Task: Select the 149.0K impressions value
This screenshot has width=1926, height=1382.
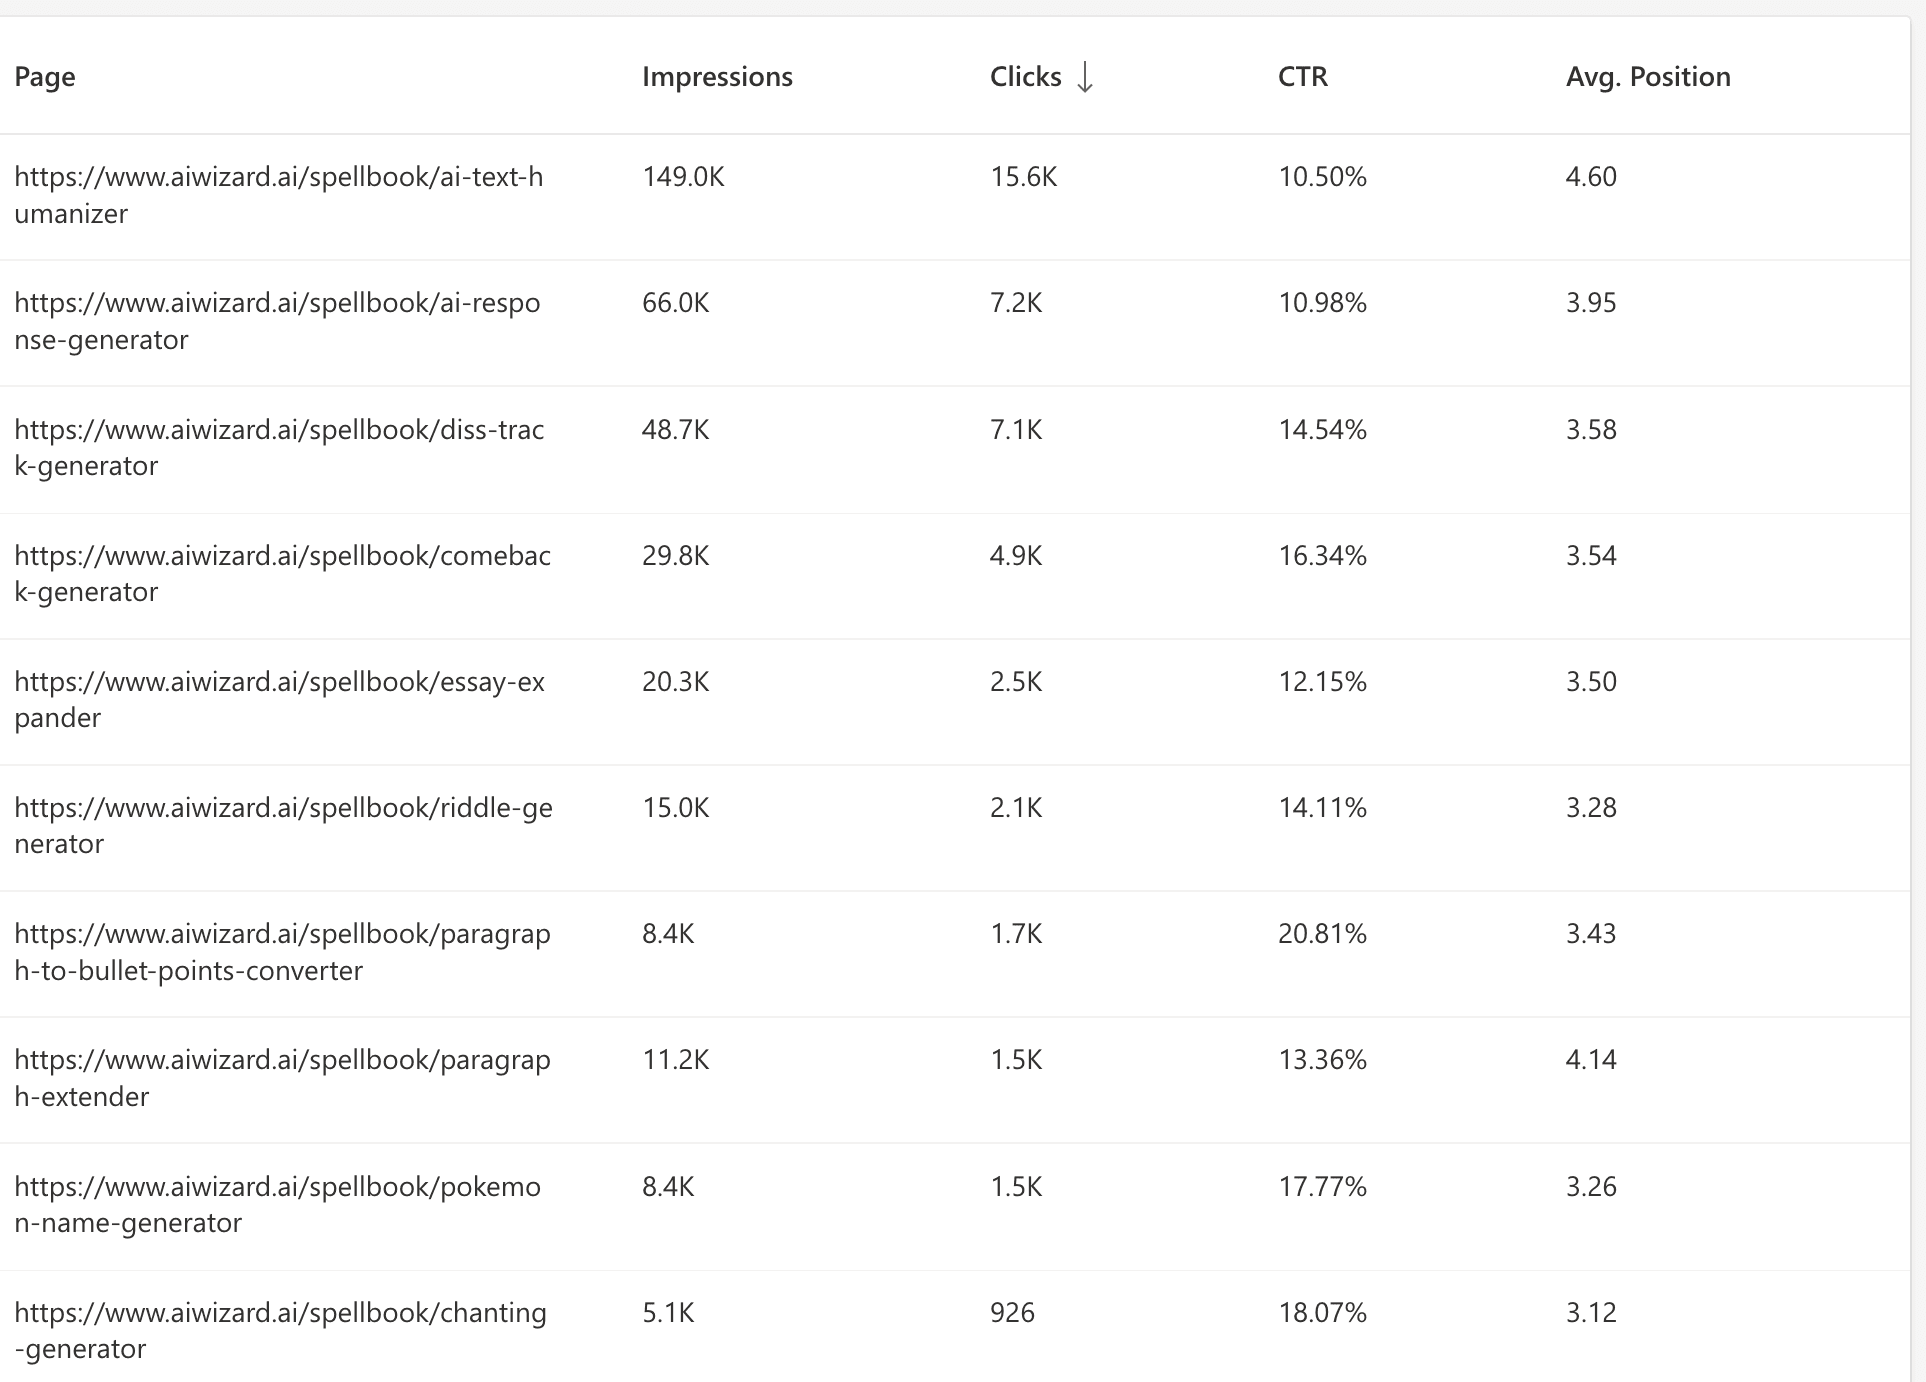Action: tap(684, 177)
